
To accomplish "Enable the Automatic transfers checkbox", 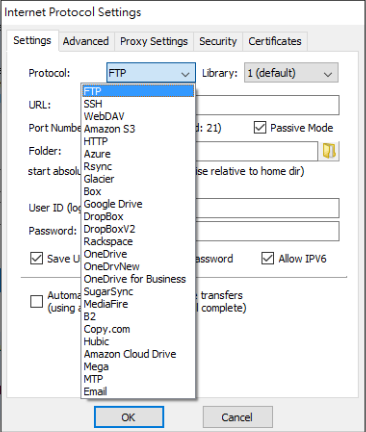I will [36, 301].
